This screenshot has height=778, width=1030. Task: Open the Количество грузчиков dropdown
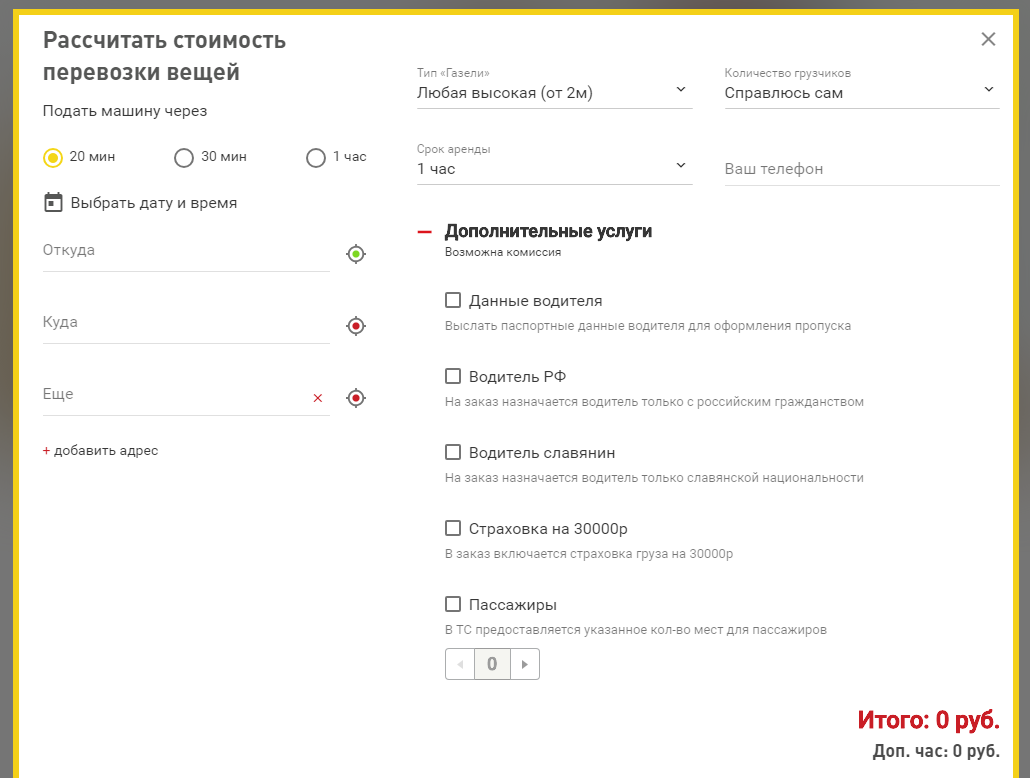[861, 93]
